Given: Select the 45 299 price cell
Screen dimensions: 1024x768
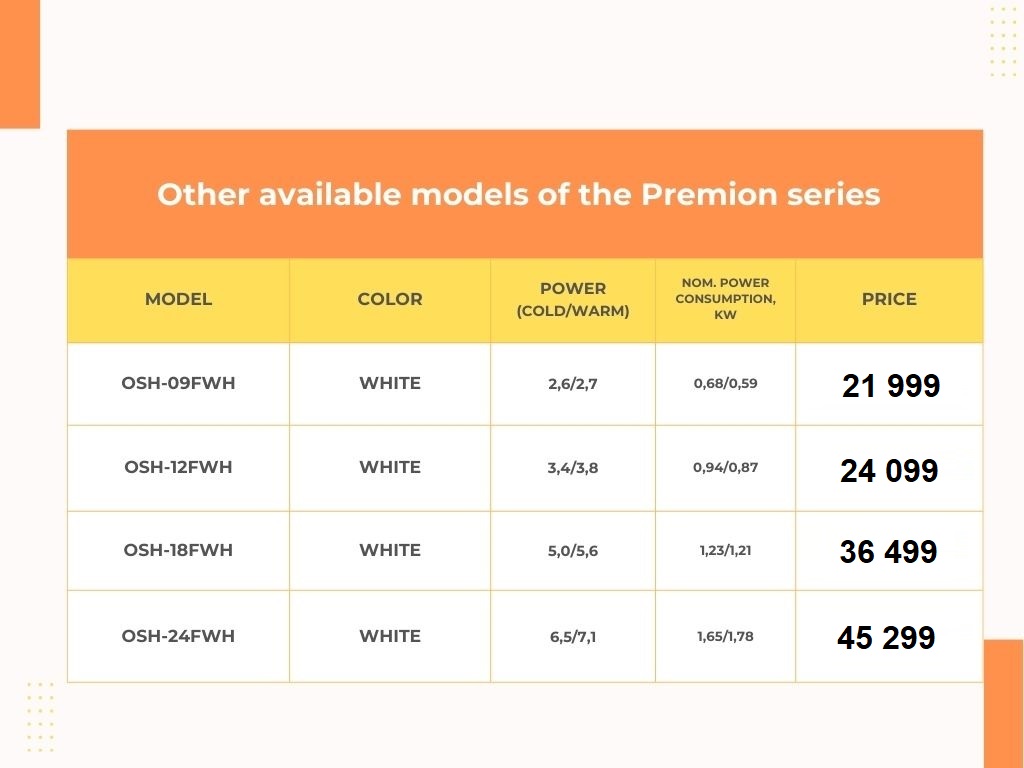Looking at the screenshot, I should click(x=886, y=637).
